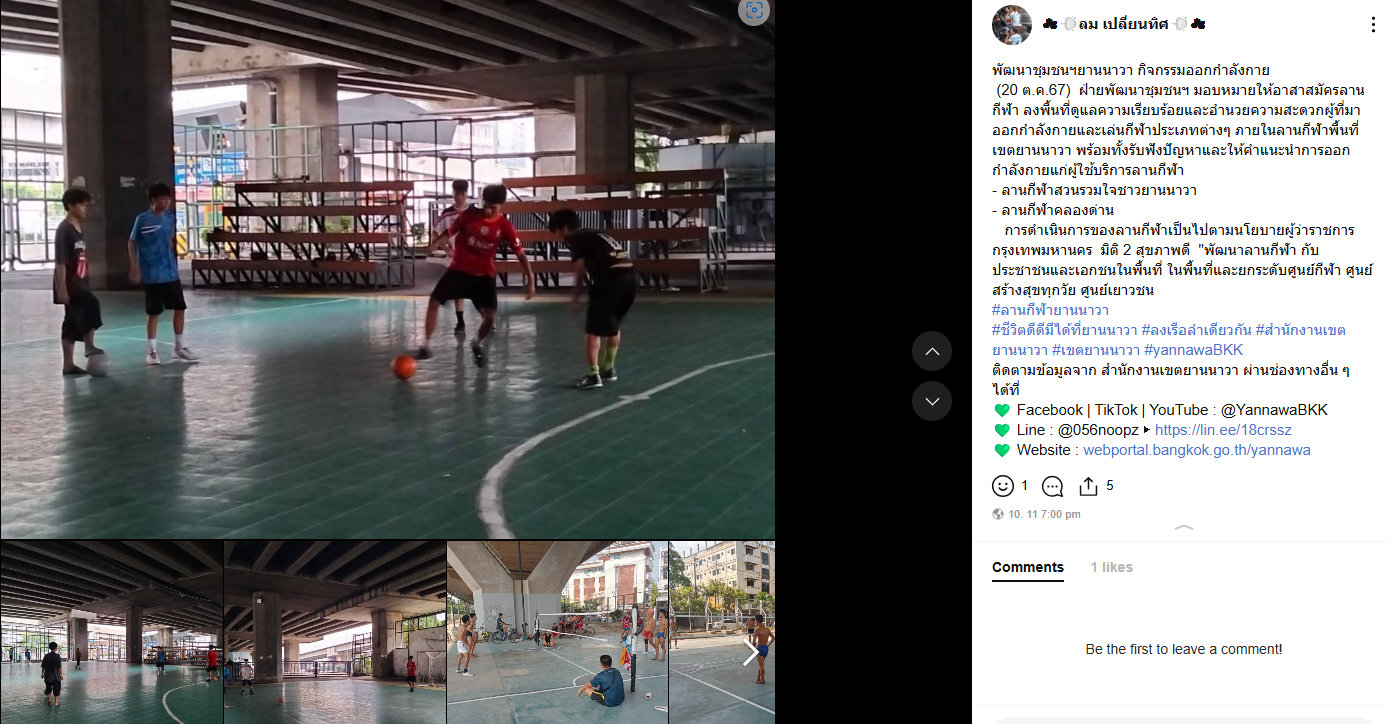Open the lin.ee/18crssz link

pyautogui.click(x=1223, y=430)
